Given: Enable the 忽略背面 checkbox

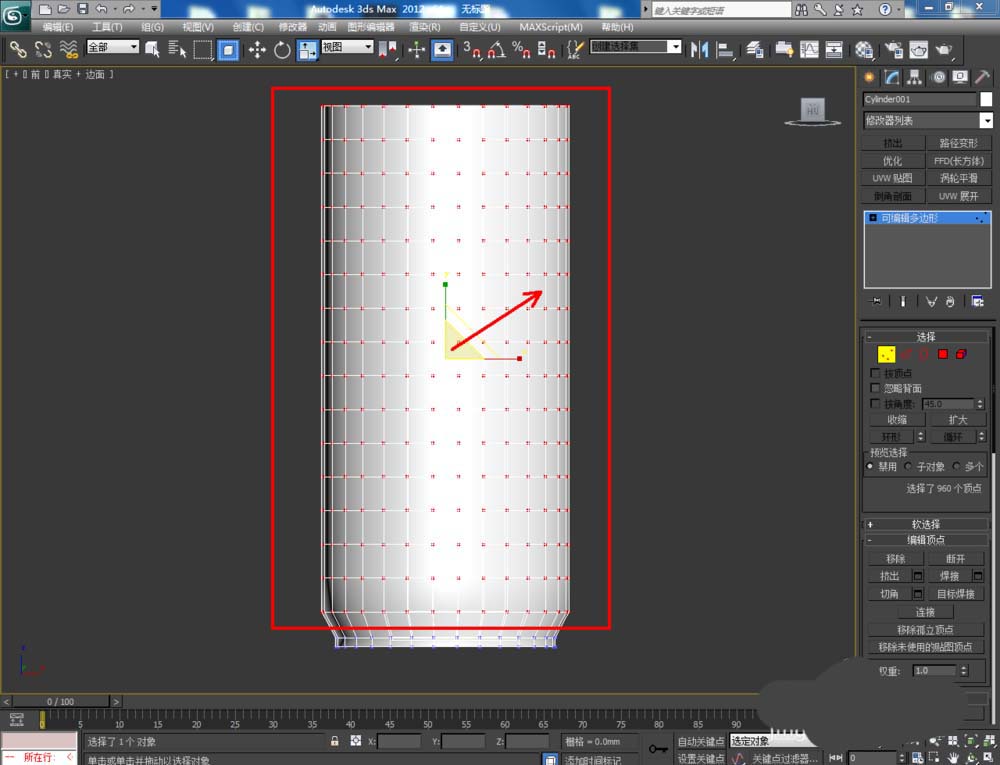Looking at the screenshot, I should click(x=877, y=388).
